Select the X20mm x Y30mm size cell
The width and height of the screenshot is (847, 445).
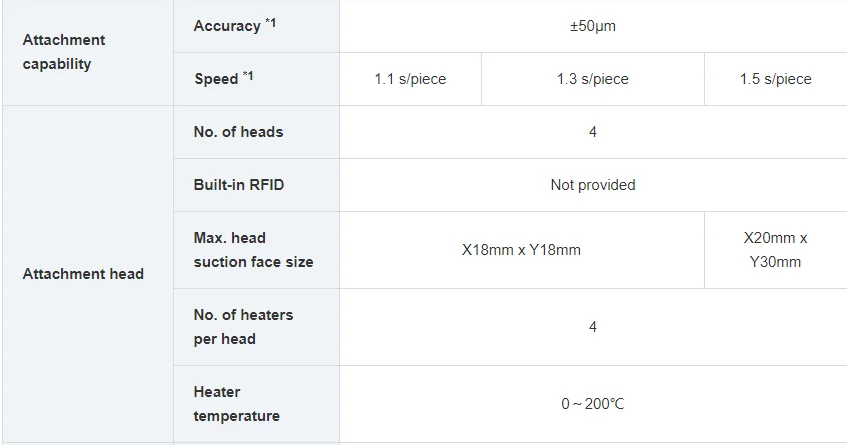pos(775,250)
